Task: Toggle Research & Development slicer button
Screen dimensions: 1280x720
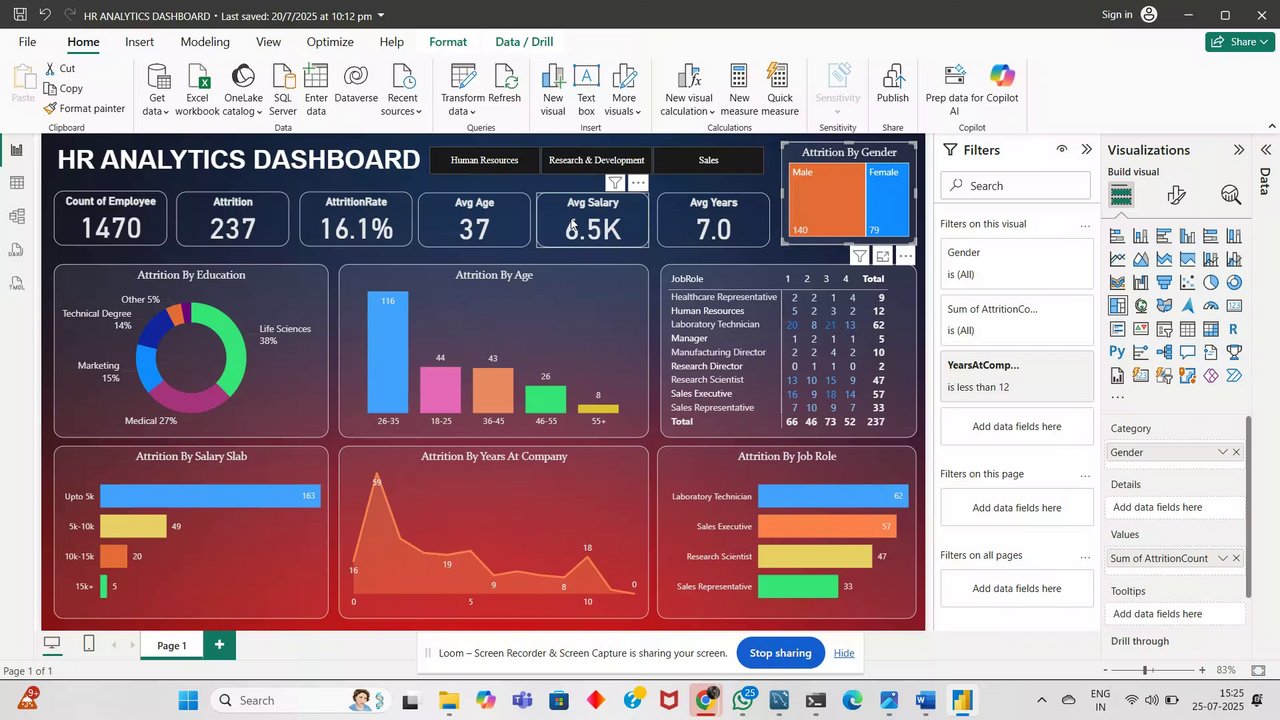Action: pos(597,160)
